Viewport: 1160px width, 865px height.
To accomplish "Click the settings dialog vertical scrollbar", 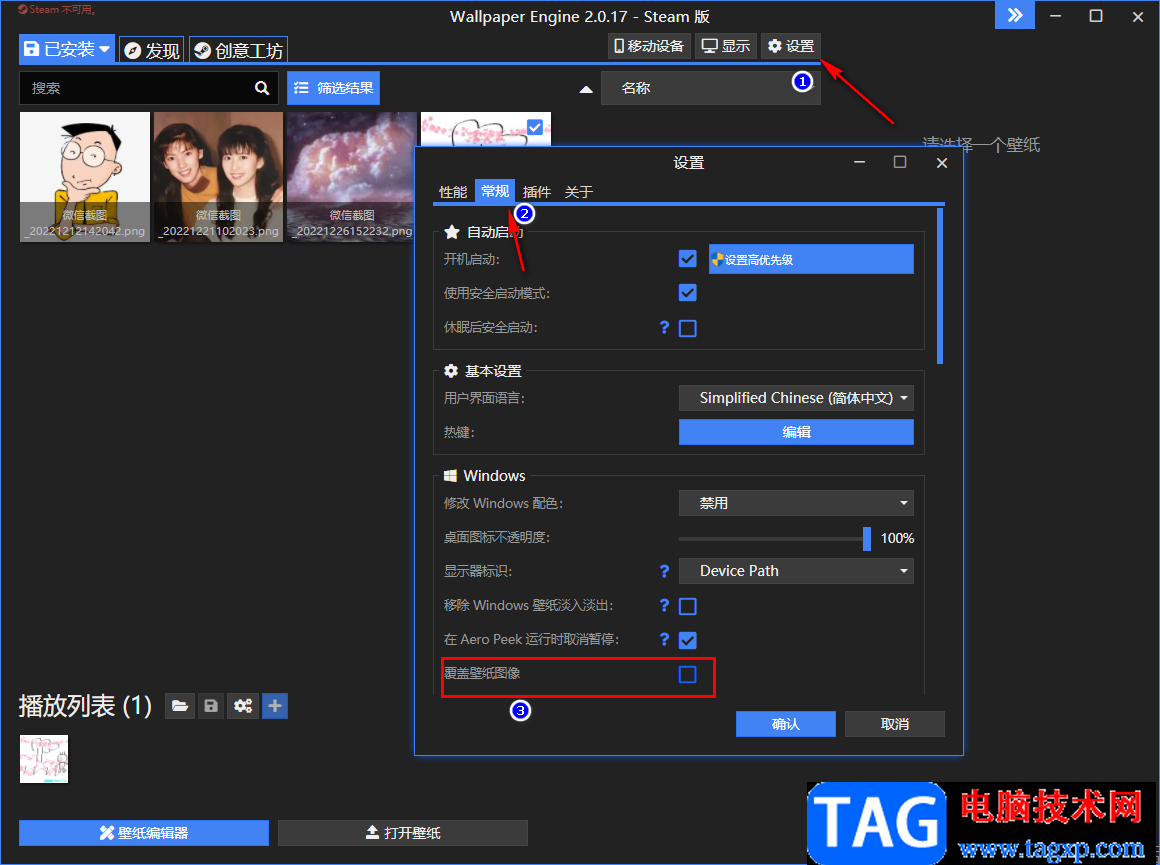I will click(x=940, y=286).
